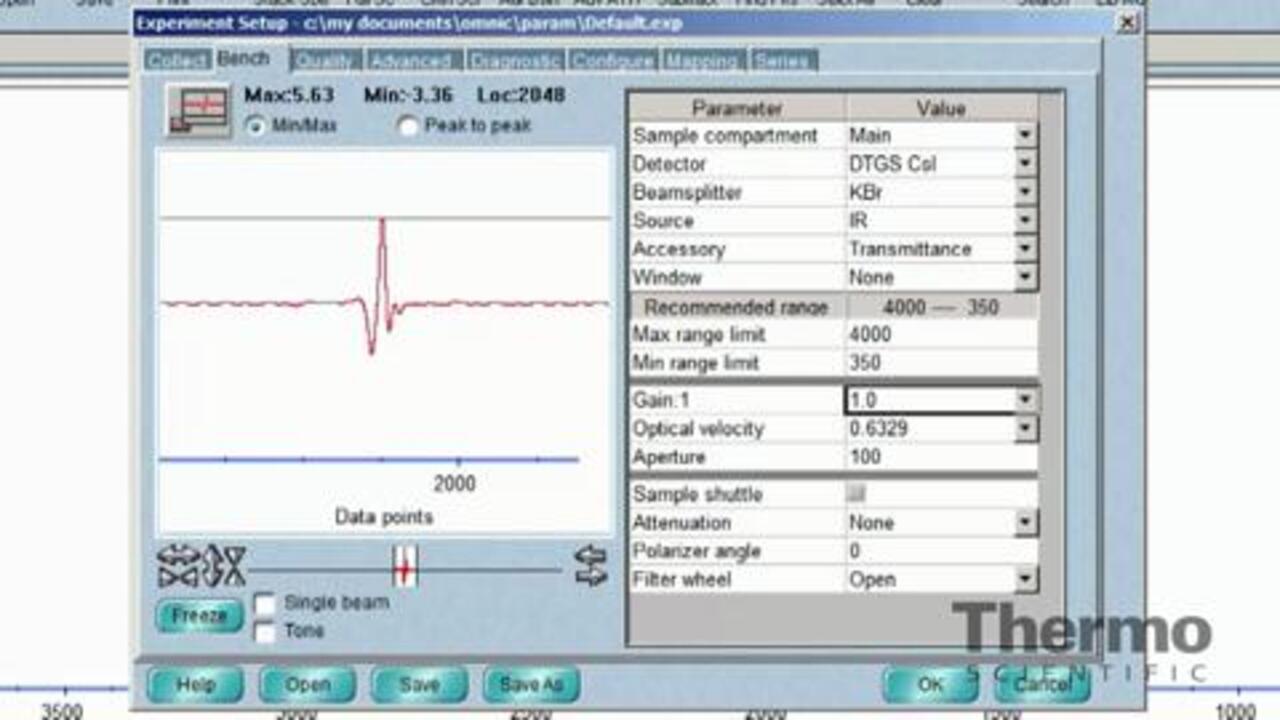Image resolution: width=1280 pixels, height=720 pixels.
Task: Open the Diagnostic tab
Action: (516, 61)
